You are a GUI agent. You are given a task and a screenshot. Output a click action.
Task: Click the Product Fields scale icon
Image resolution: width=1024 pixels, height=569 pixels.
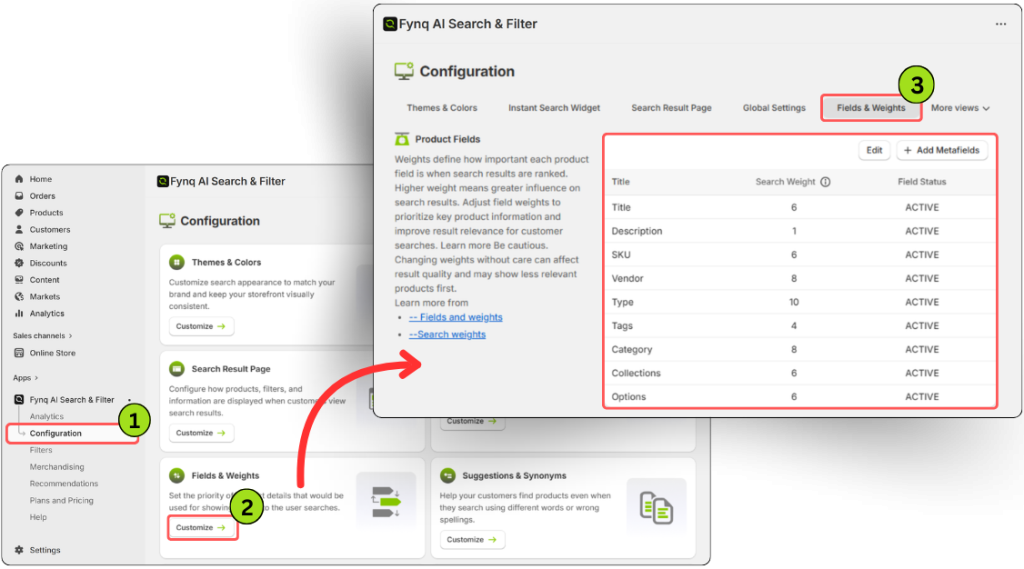coord(402,139)
